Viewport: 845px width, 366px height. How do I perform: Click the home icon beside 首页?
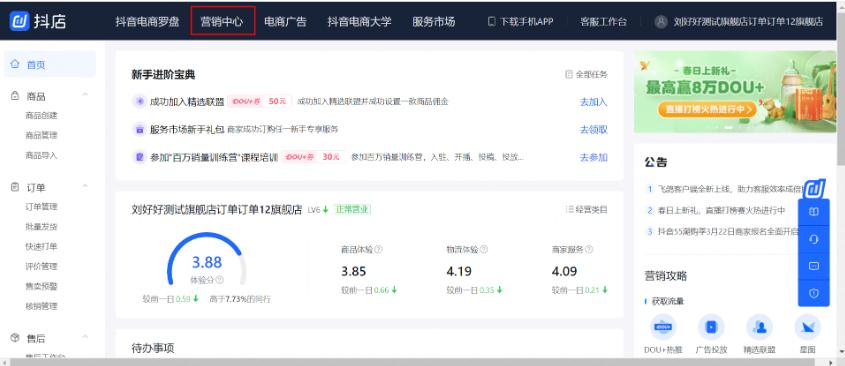click(x=15, y=64)
